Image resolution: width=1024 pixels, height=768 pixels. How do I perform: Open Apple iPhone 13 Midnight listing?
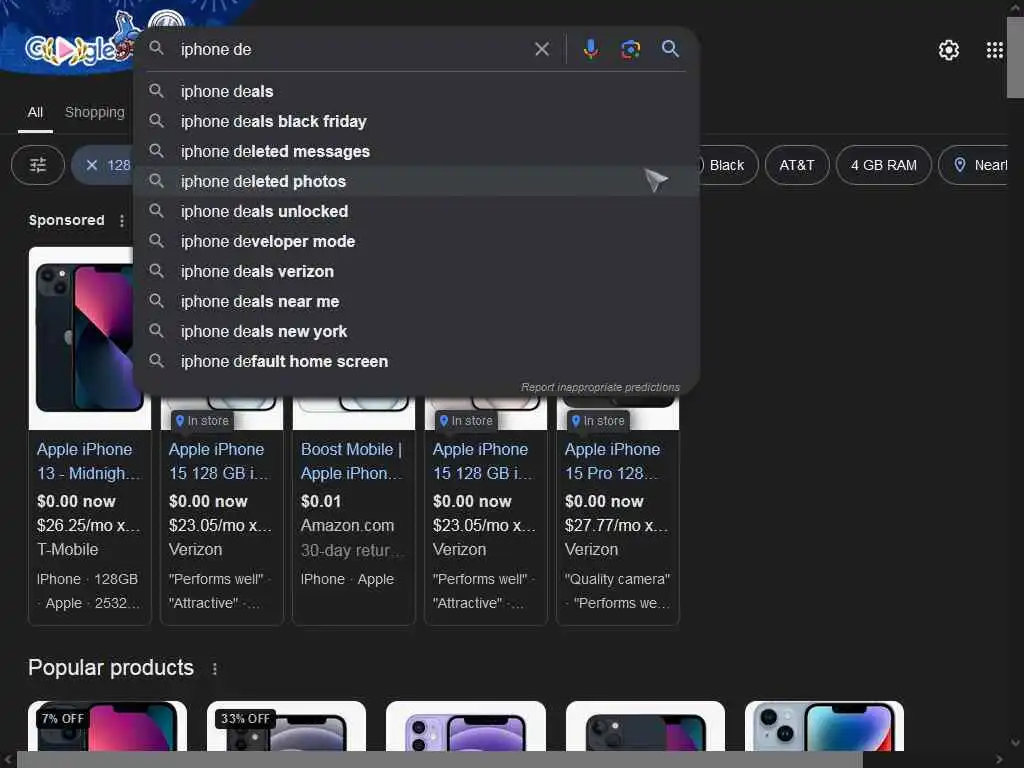pos(87,461)
